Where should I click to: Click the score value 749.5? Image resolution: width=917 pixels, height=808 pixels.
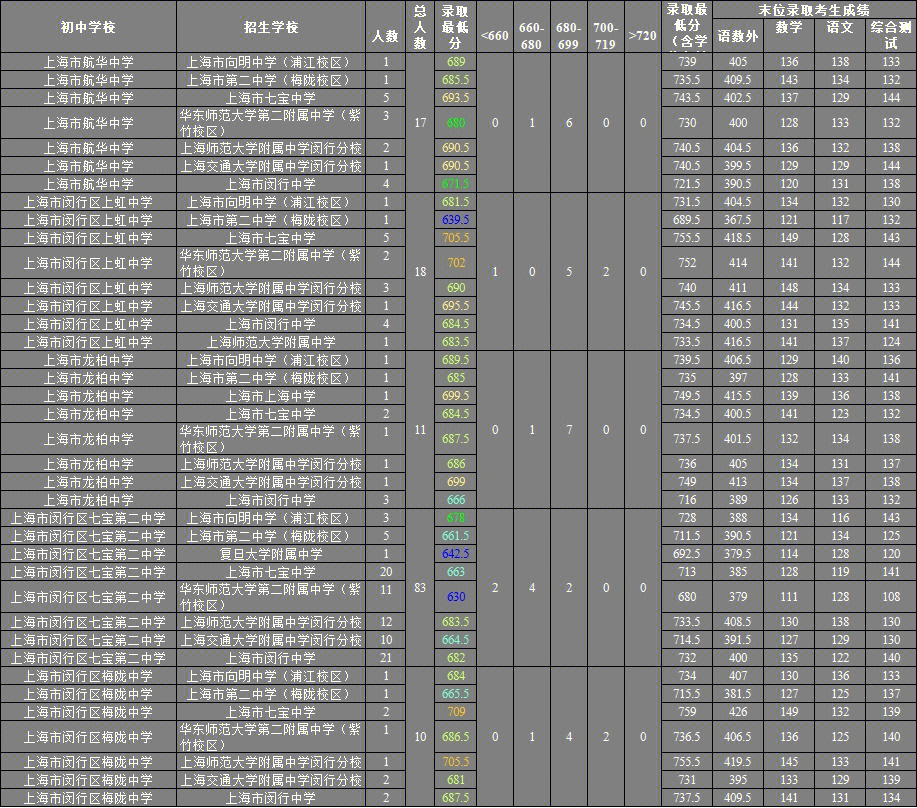tap(687, 396)
